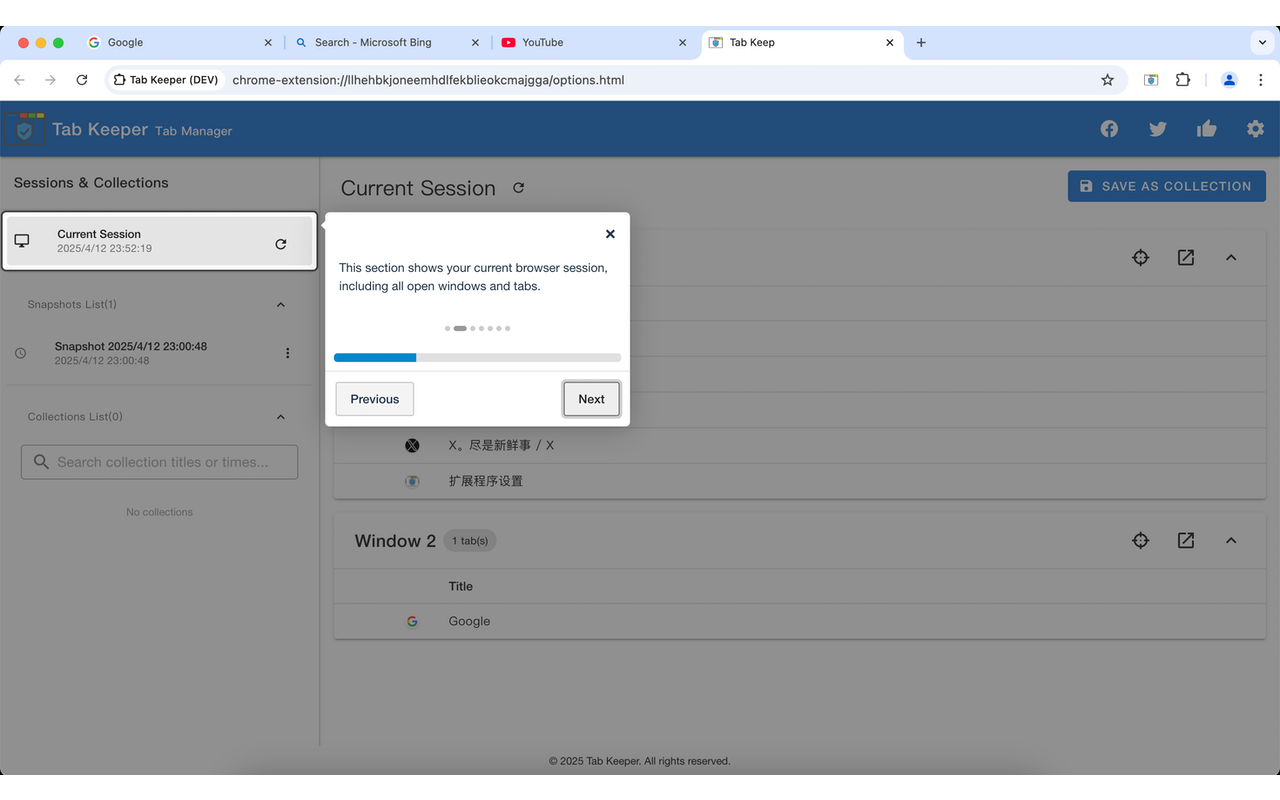The width and height of the screenshot is (1280, 800).
Task: Collapse Collections List section
Action: point(281,417)
